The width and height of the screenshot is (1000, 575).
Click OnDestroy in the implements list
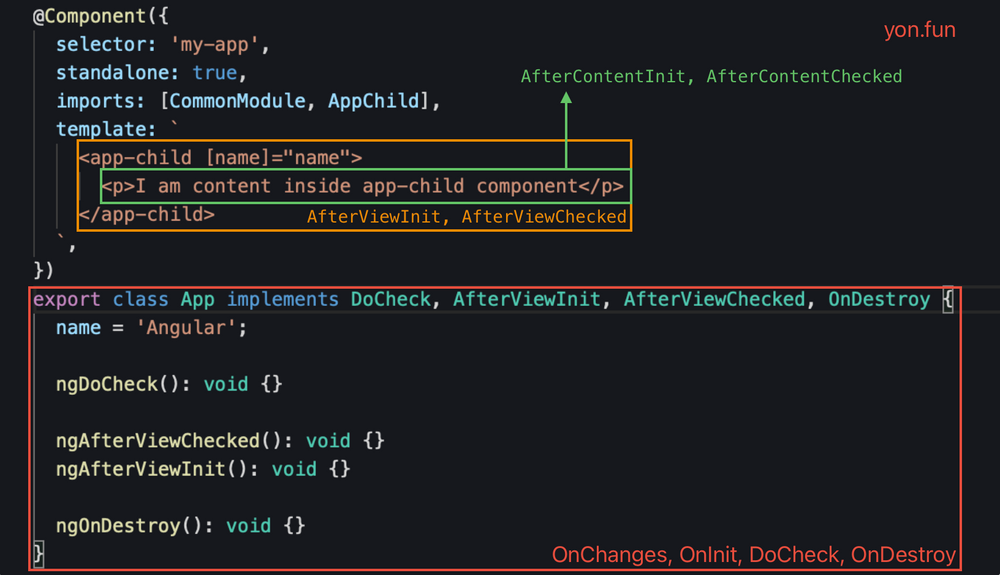(879, 299)
